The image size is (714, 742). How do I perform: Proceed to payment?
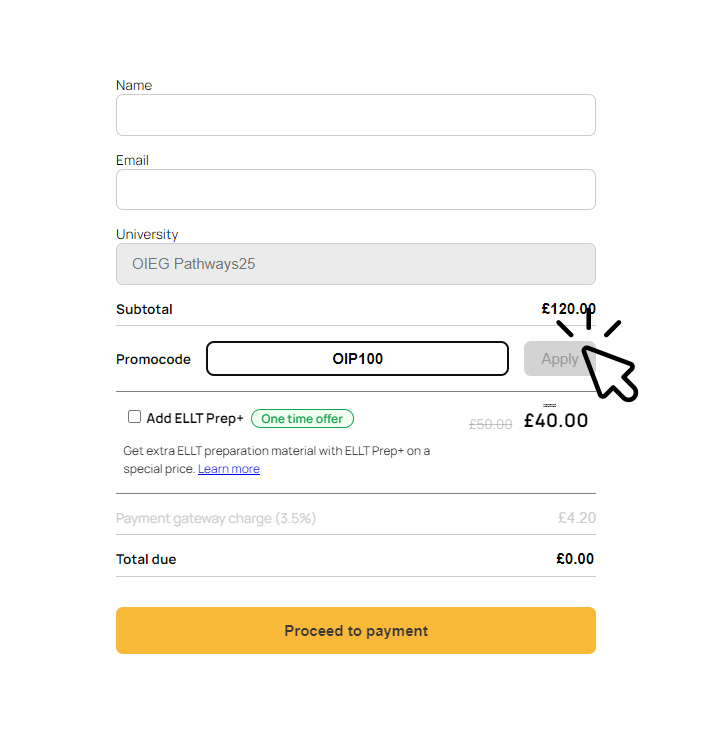pos(355,630)
